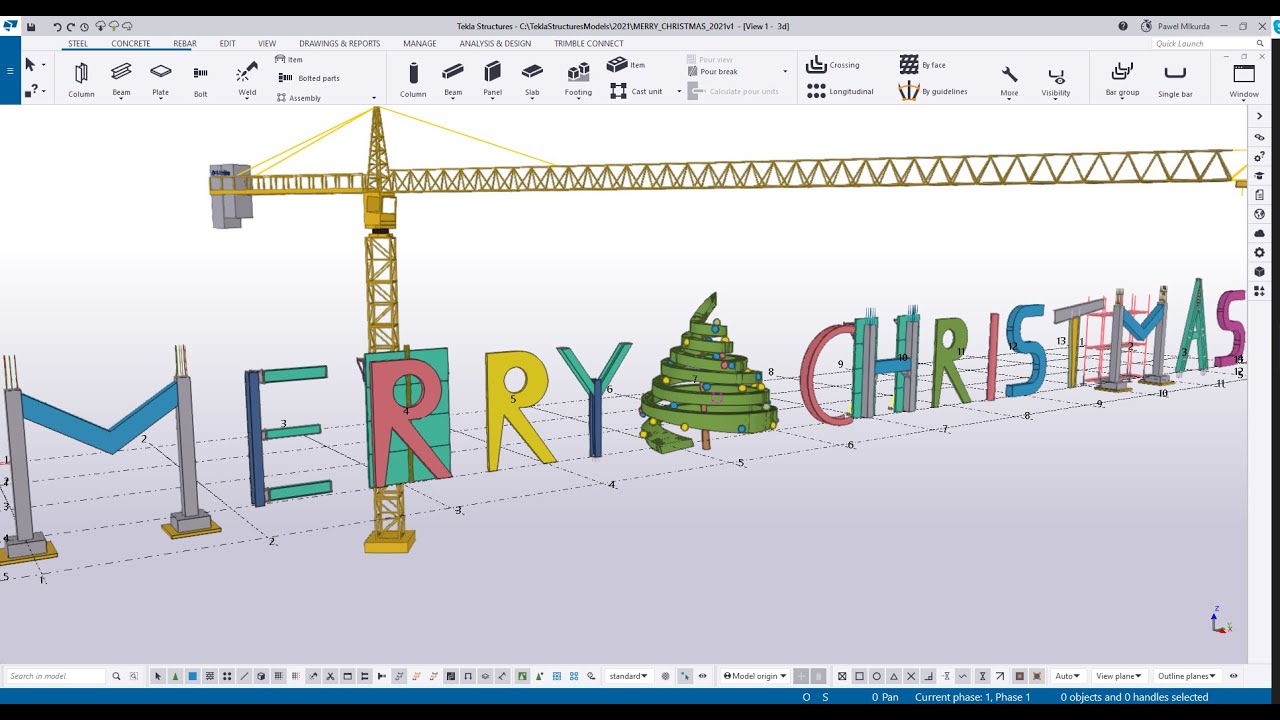1280x720 pixels.
Task: Click the Redo arrow
Action: pyautogui.click(x=70, y=27)
